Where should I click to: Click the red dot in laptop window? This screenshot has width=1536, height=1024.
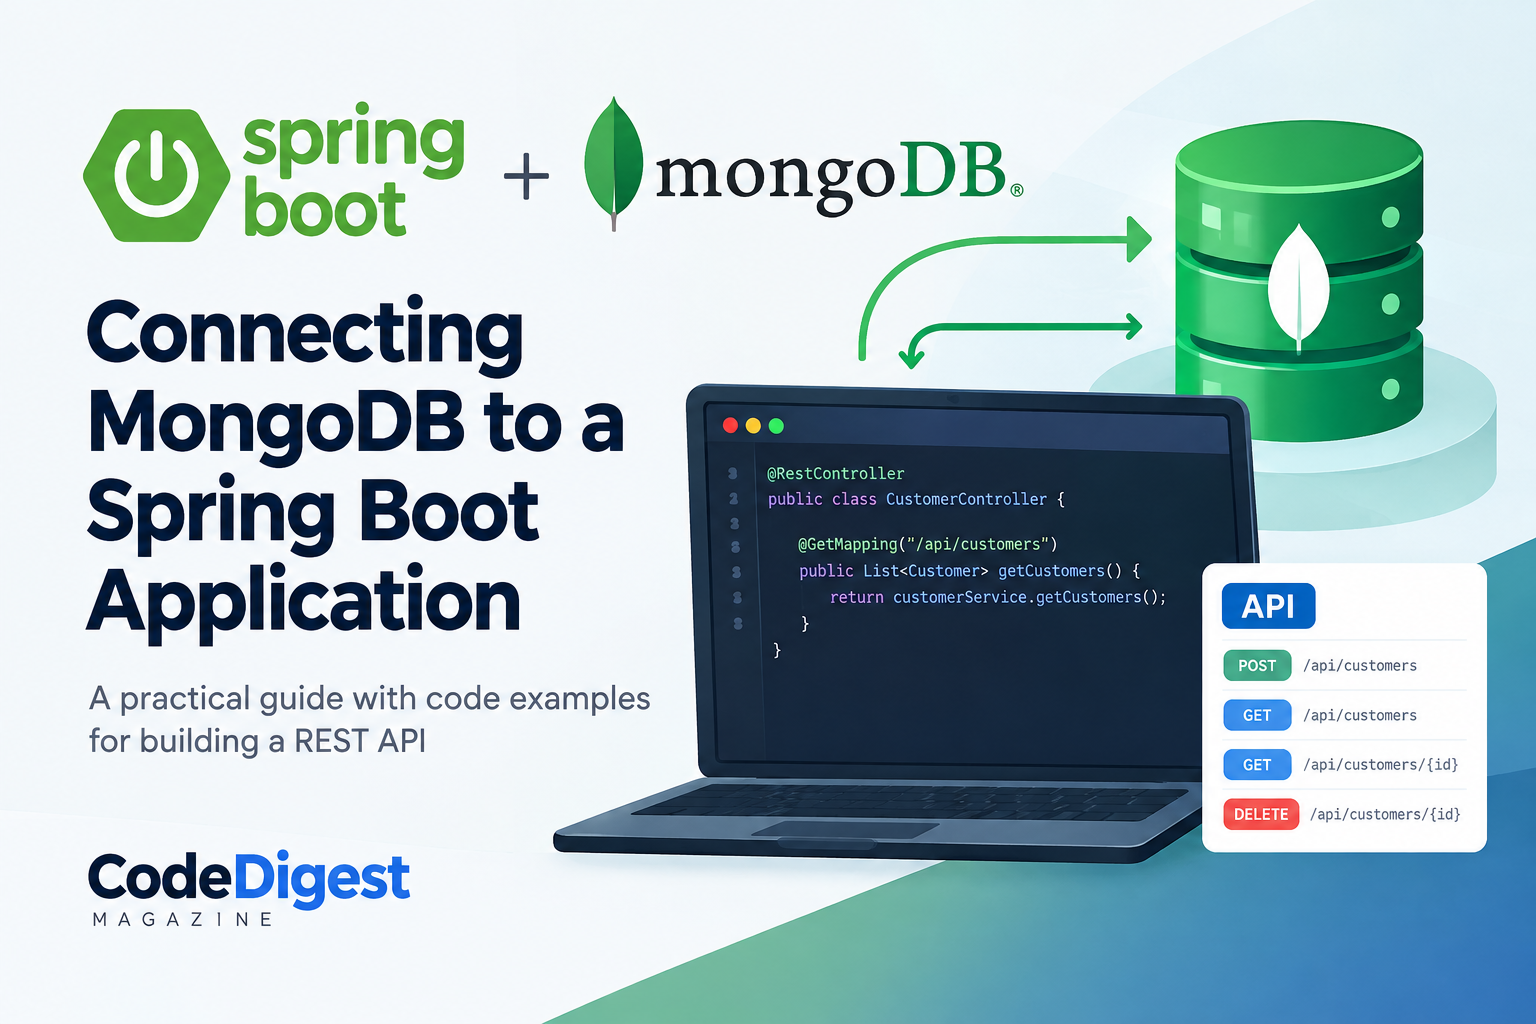click(x=730, y=426)
